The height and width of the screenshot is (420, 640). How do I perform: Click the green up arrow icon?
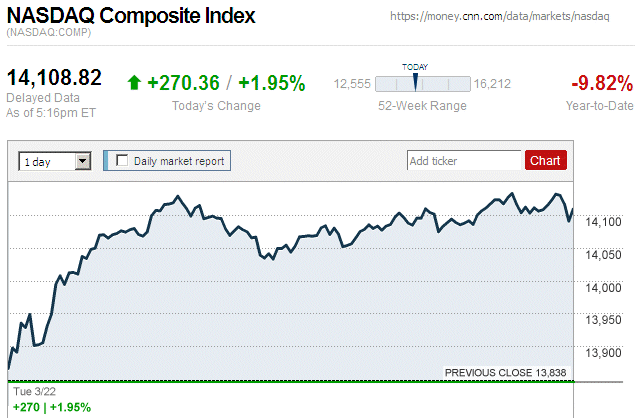click(x=134, y=83)
